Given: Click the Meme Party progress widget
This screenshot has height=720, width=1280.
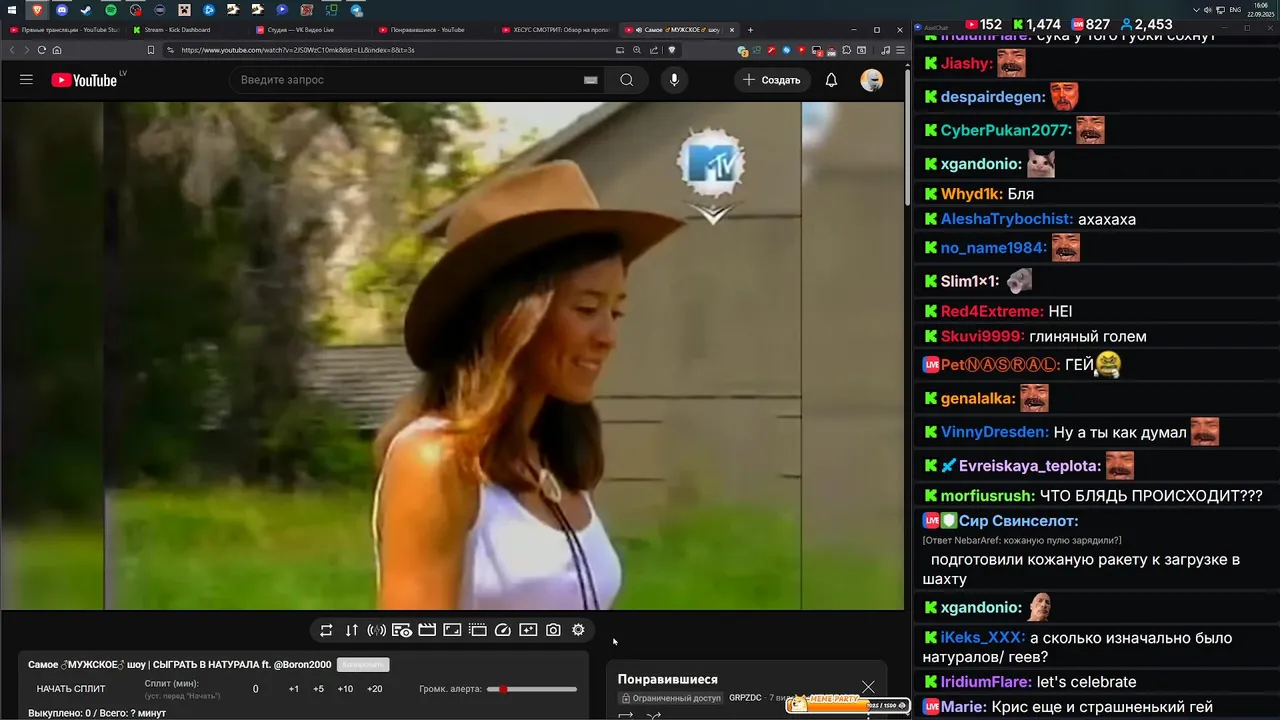Looking at the screenshot, I should coord(848,704).
